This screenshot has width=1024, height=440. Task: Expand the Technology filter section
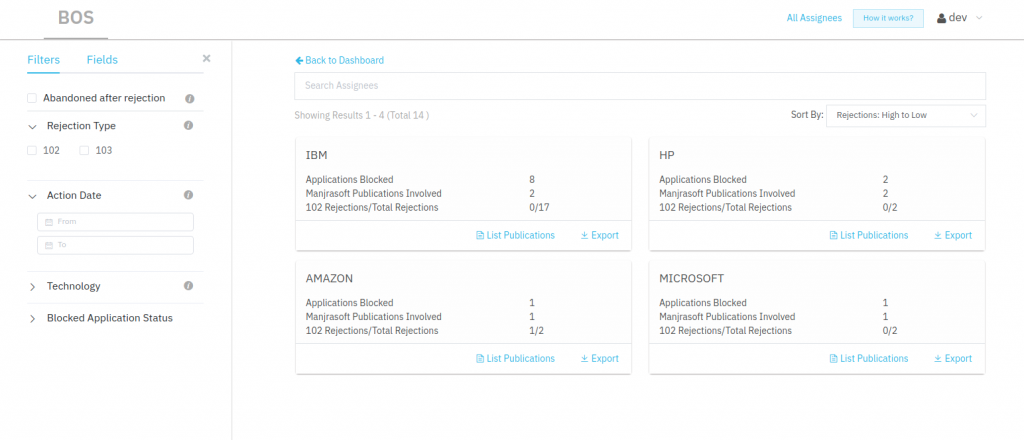click(32, 287)
